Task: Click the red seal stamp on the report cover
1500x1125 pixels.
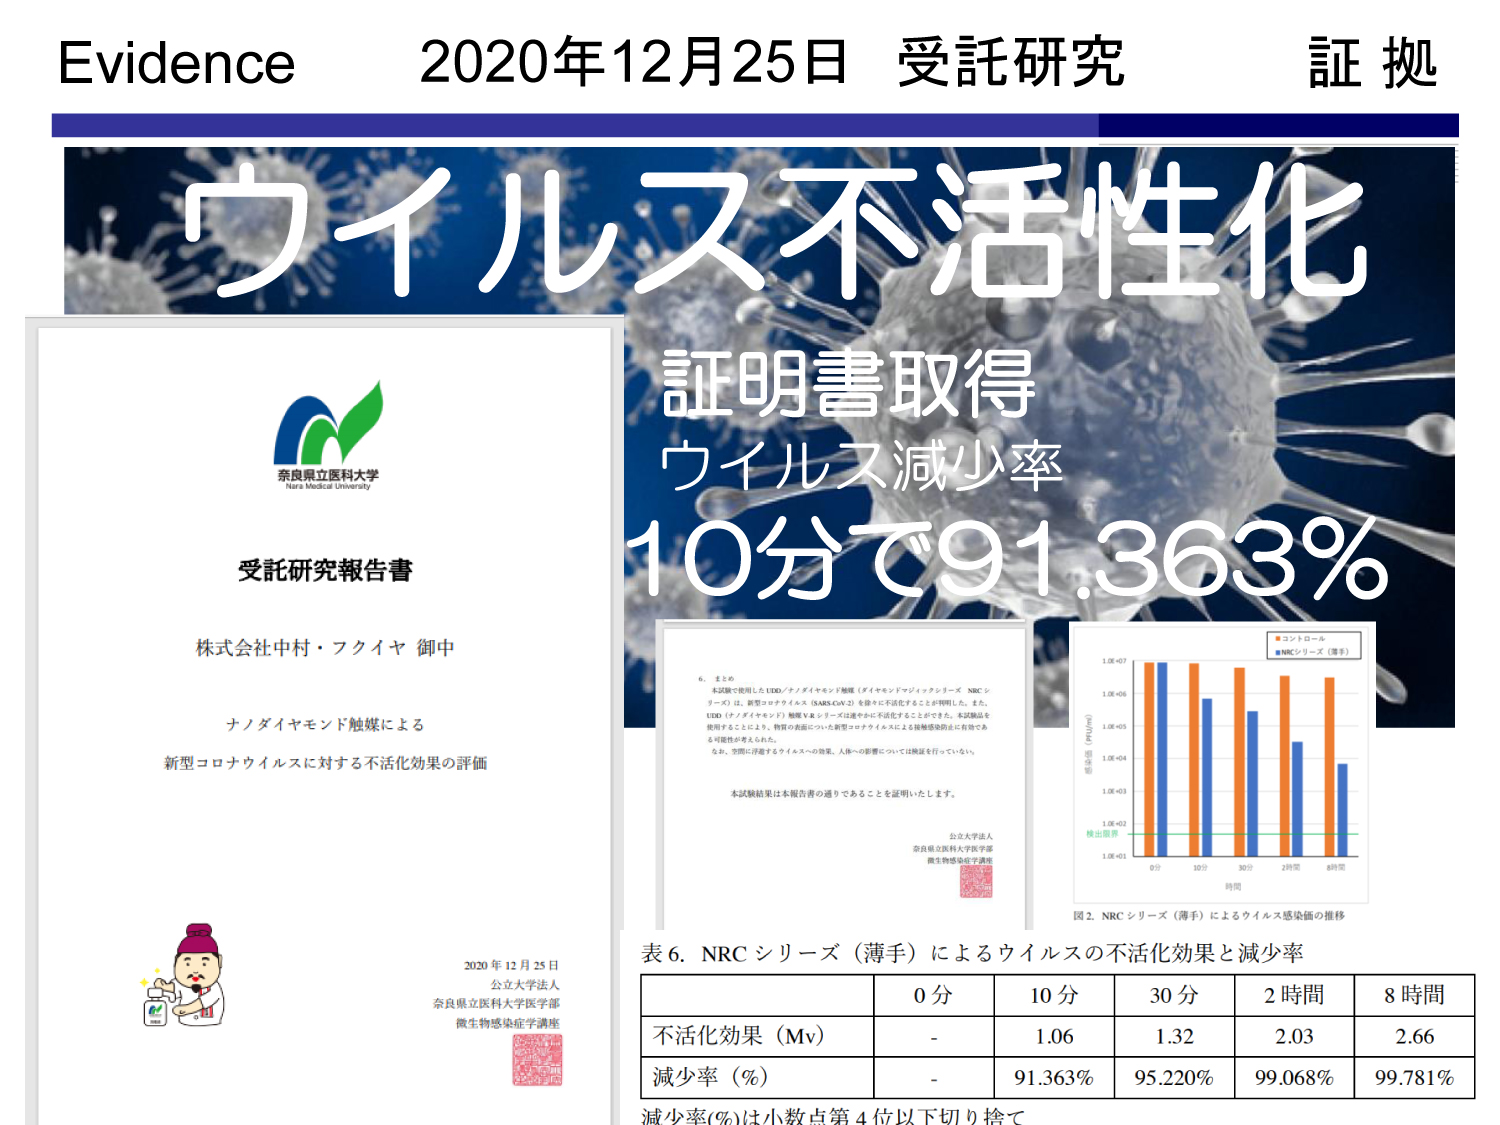Action: pos(537,1060)
